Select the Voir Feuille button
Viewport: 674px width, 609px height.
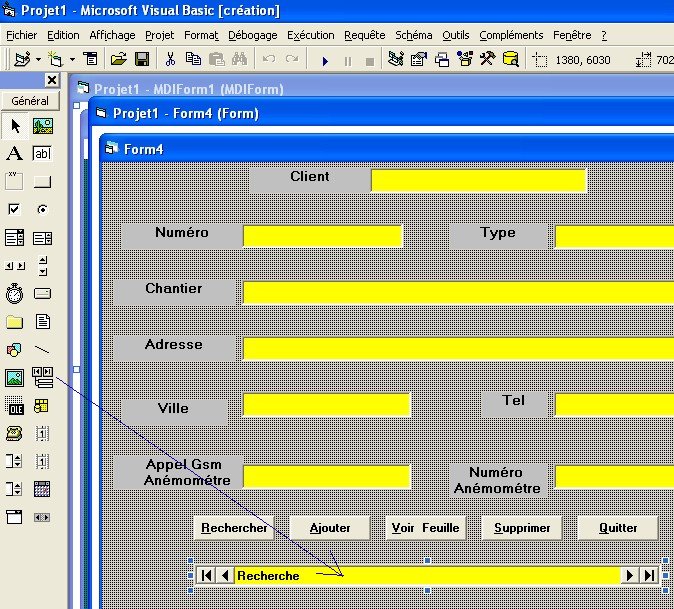point(426,528)
